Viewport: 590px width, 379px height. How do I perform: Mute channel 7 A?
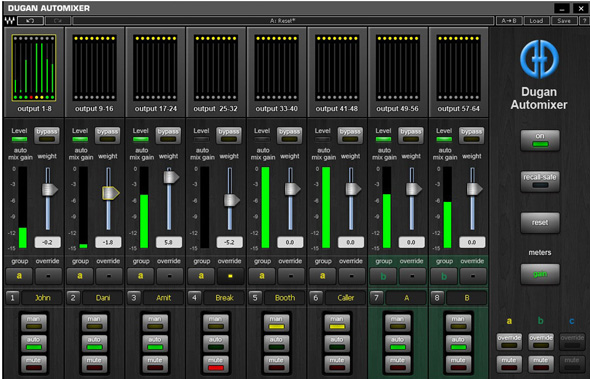click(397, 364)
